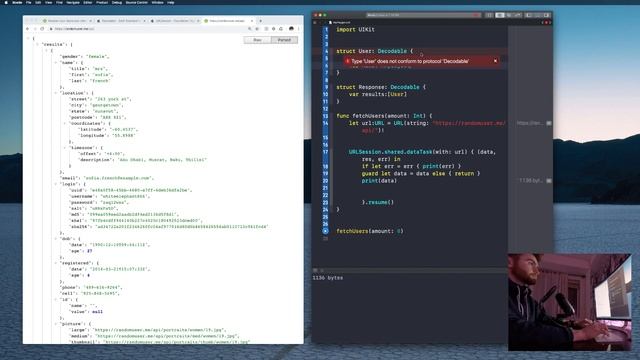Collapse the "dob" object
The height and width of the screenshot is (360, 640).
[x=56, y=239]
